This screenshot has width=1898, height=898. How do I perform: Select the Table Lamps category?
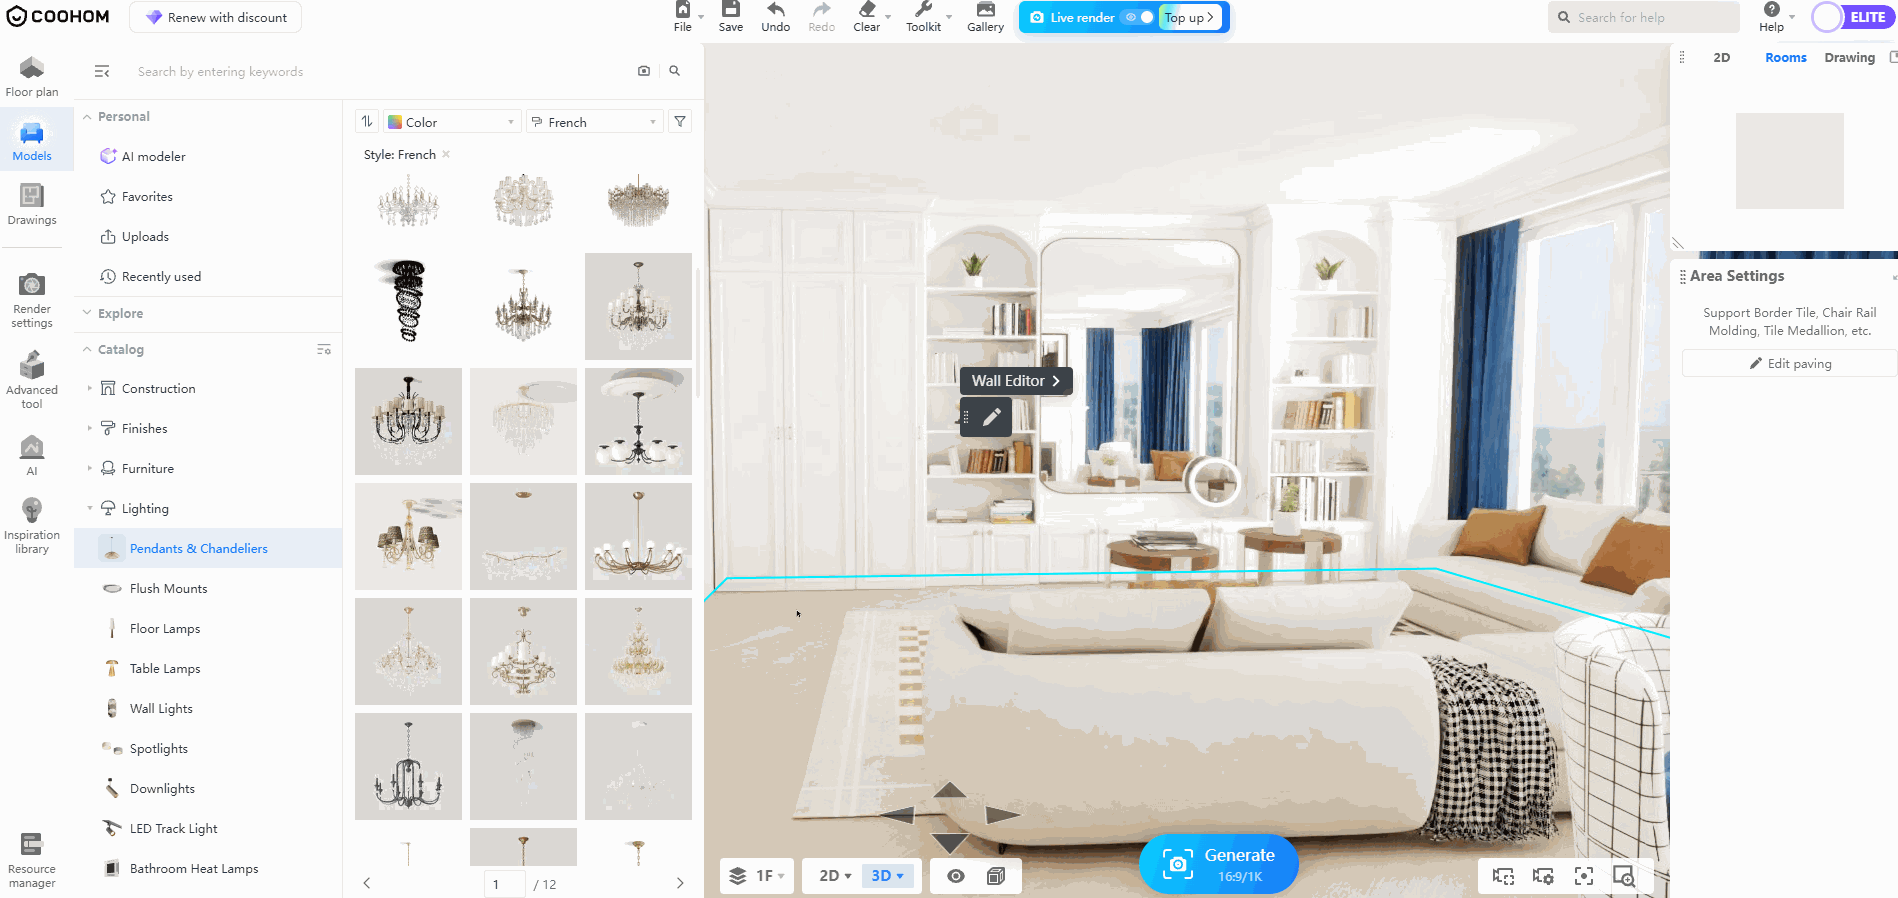(x=165, y=668)
